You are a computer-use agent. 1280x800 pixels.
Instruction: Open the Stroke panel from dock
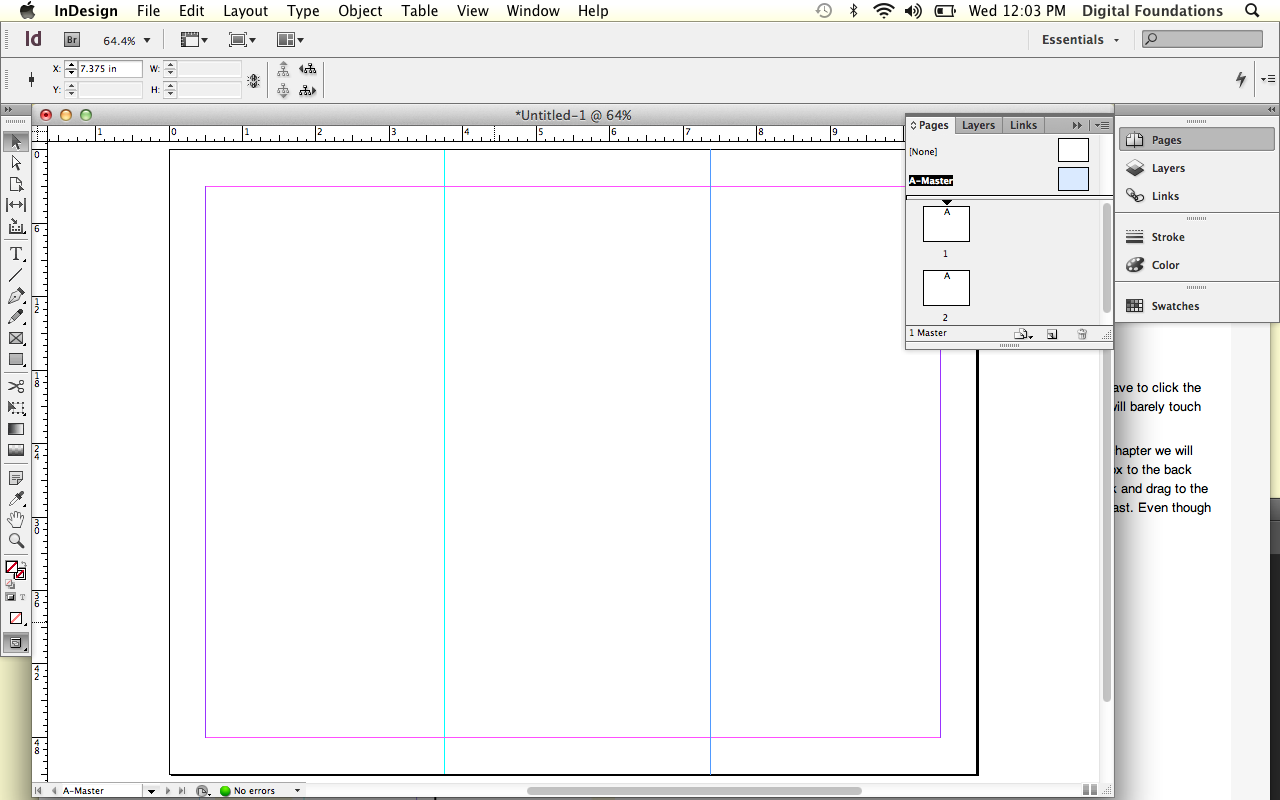tap(1167, 237)
